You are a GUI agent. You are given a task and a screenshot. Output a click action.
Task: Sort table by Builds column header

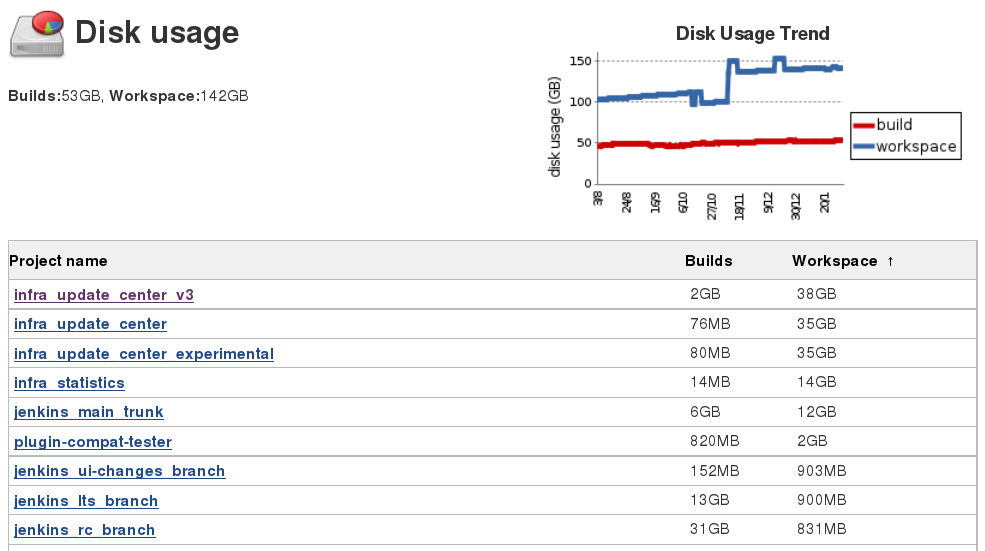click(708, 261)
